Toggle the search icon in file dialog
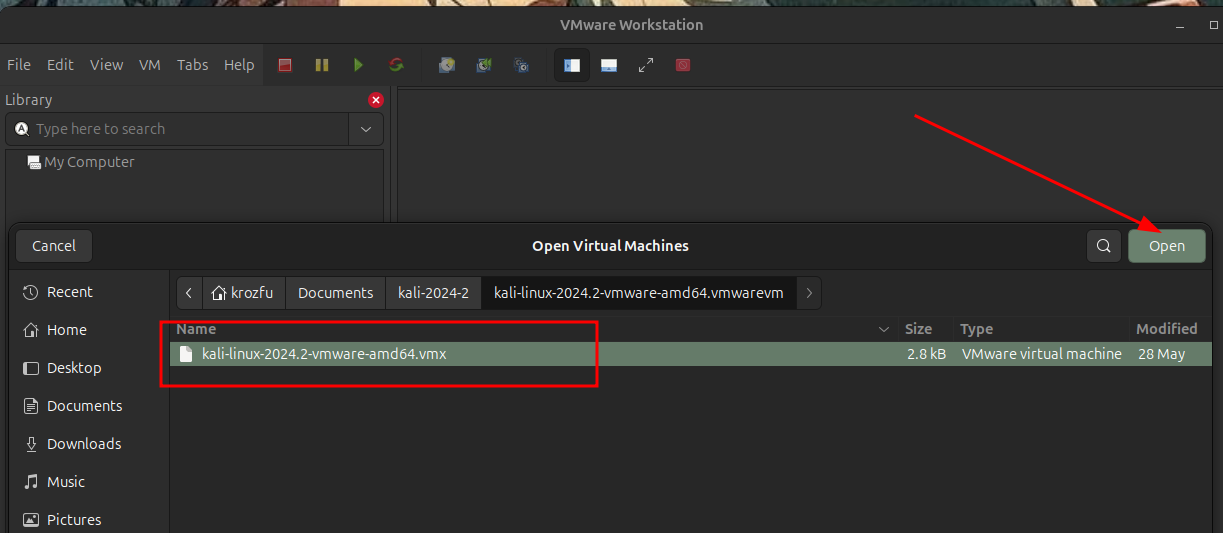The image size is (1223, 533). pyautogui.click(x=1103, y=246)
